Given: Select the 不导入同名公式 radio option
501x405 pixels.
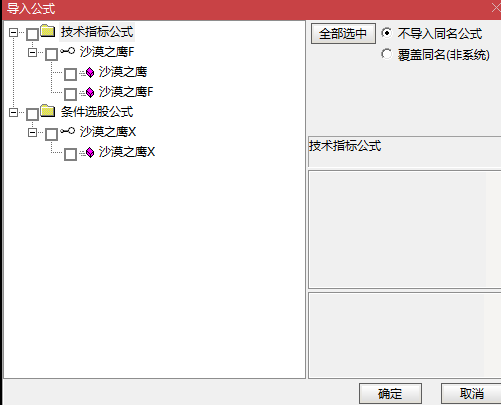Looking at the screenshot, I should click(387, 33).
